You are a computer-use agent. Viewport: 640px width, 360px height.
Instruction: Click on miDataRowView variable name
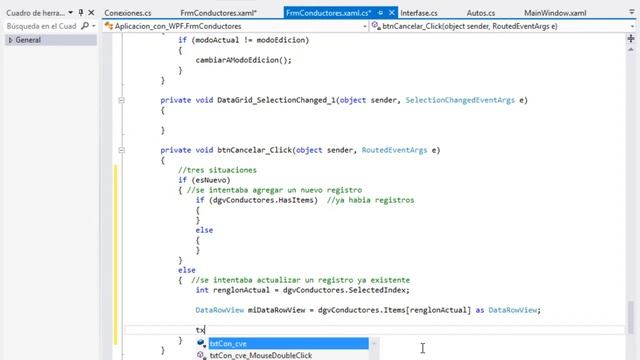click(276, 310)
